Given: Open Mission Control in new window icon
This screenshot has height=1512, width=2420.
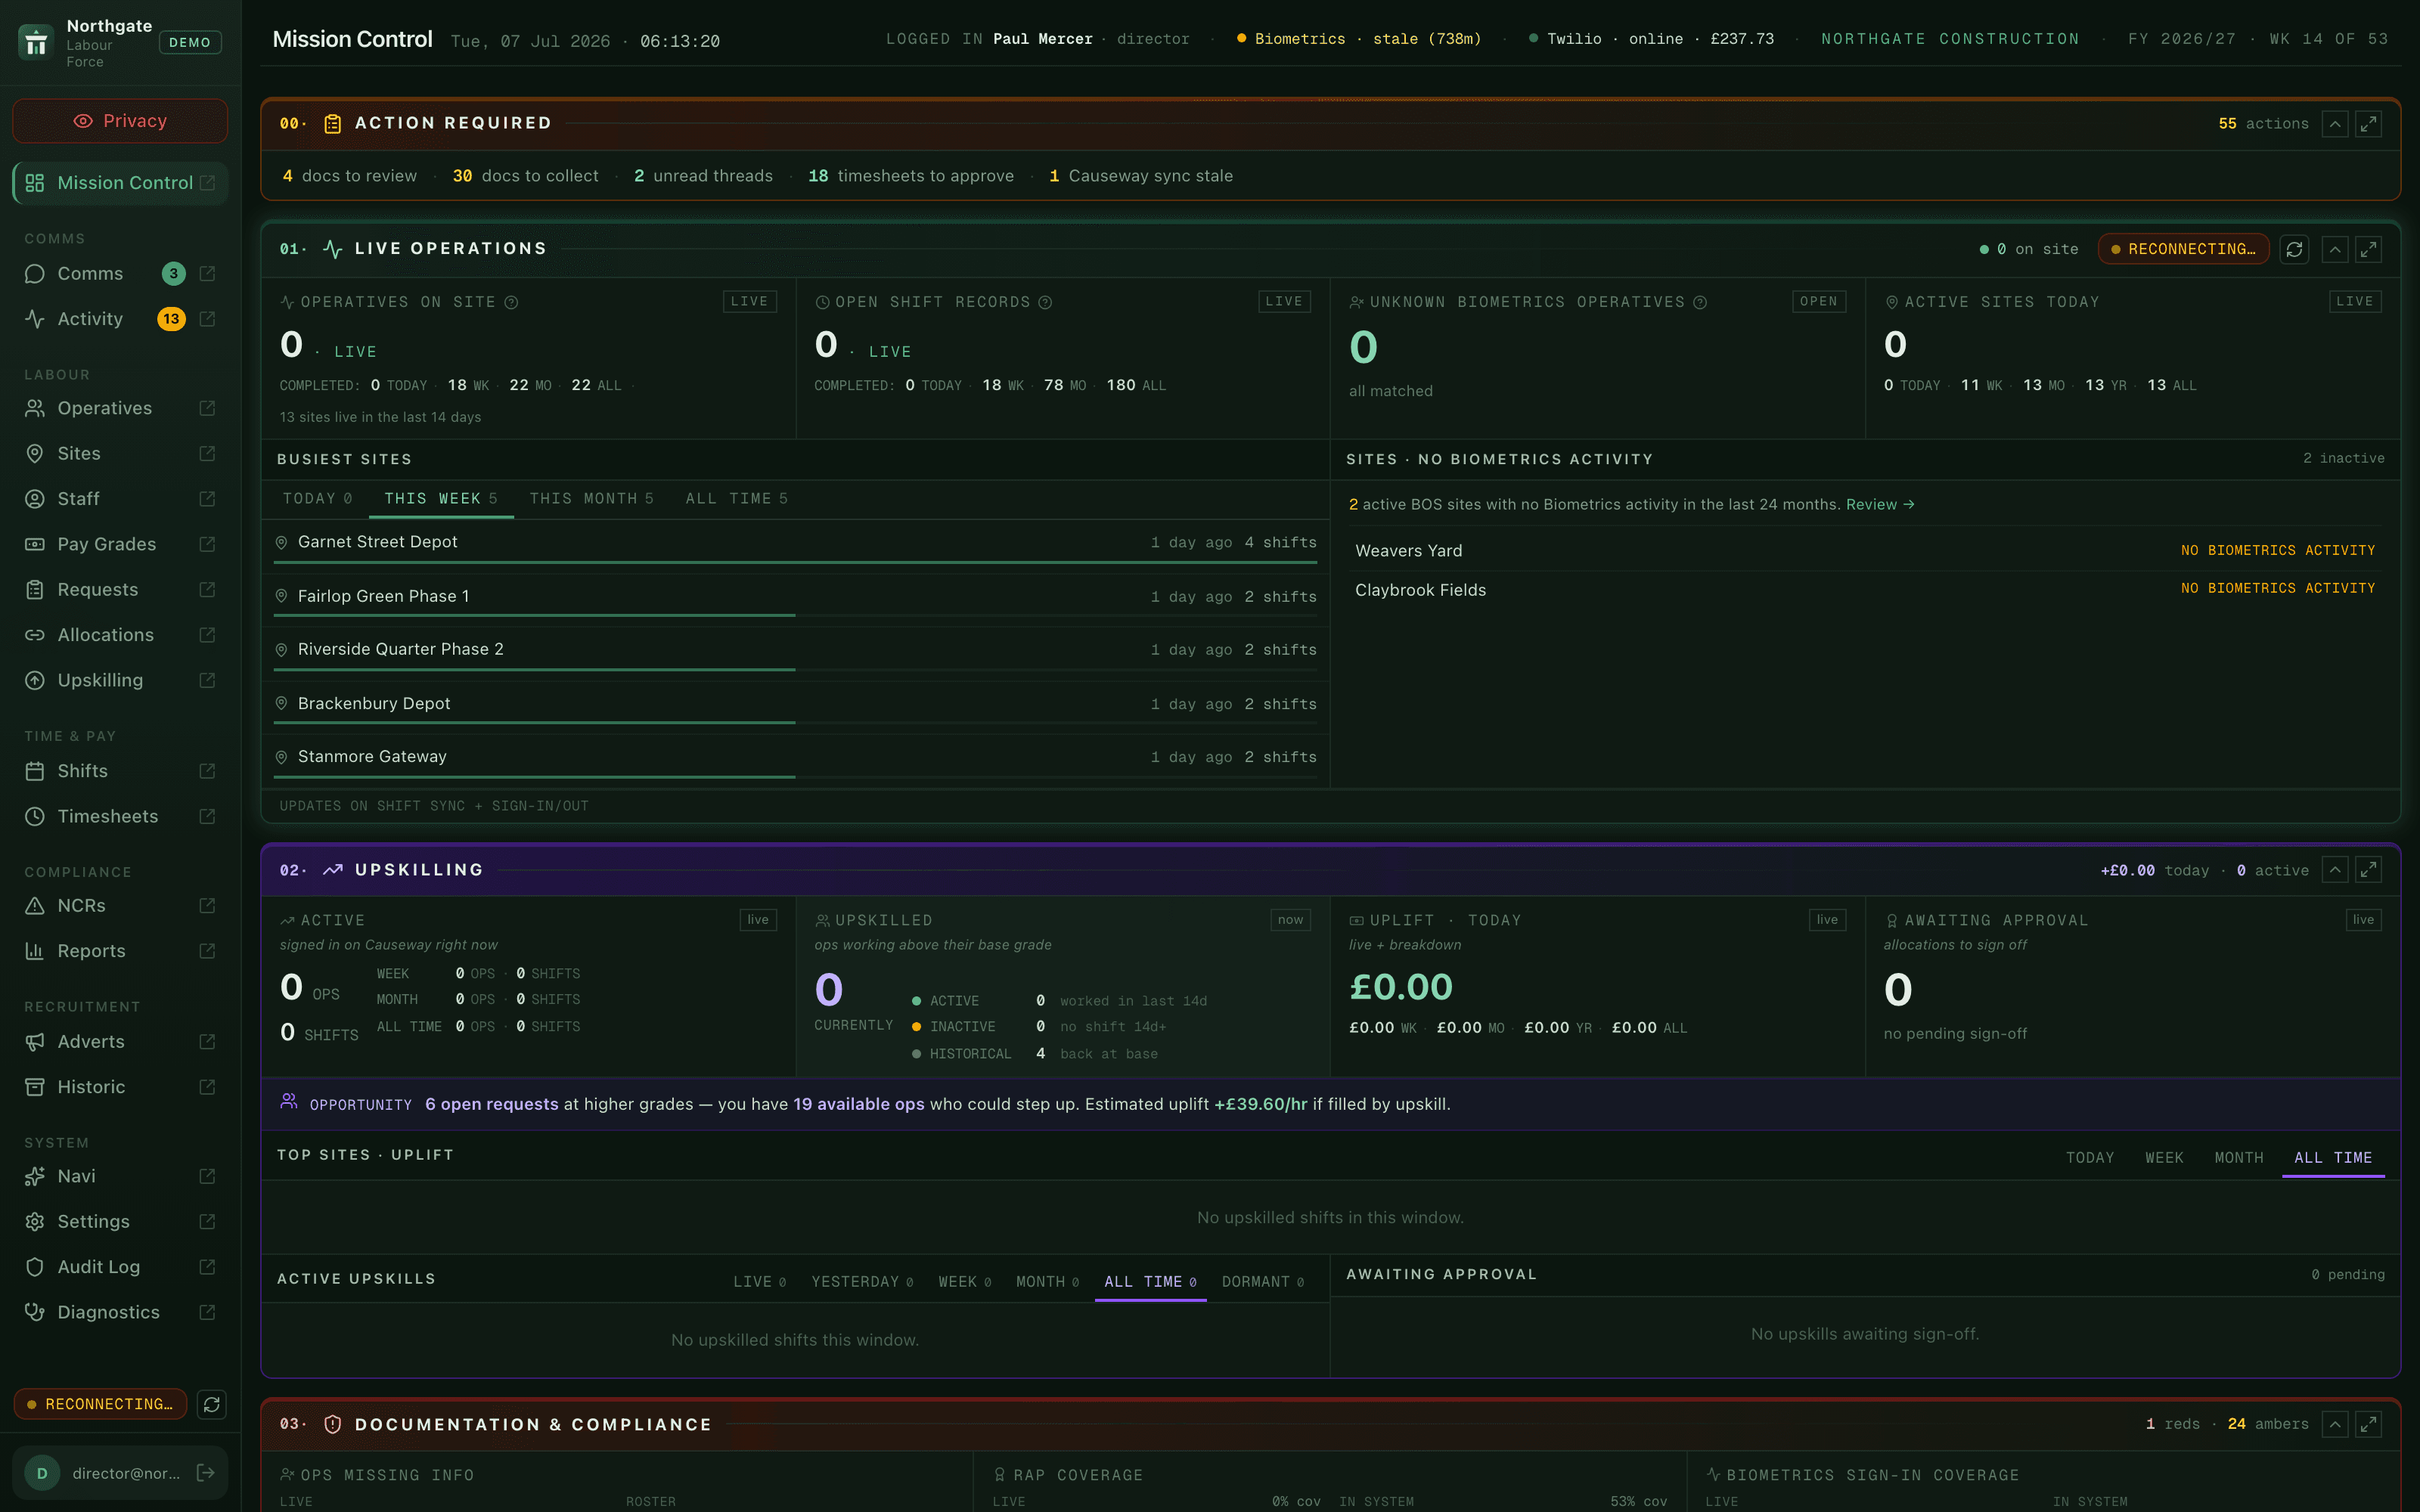Looking at the screenshot, I should [207, 183].
